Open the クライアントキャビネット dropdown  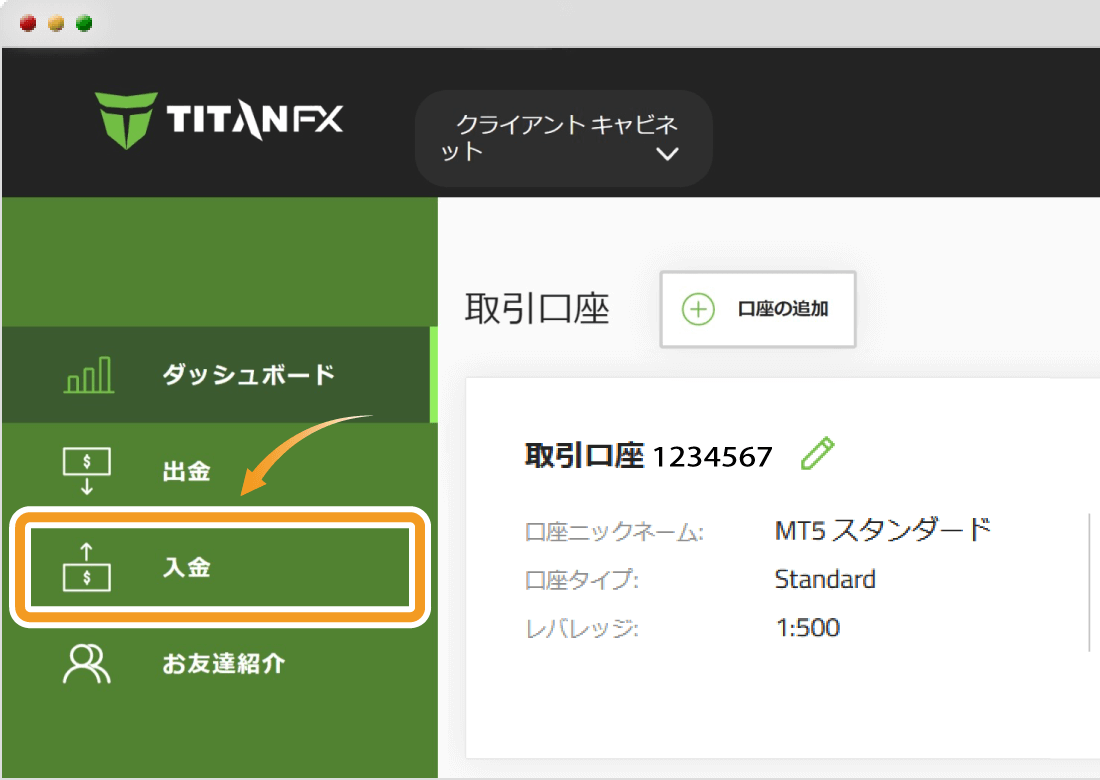point(563,138)
